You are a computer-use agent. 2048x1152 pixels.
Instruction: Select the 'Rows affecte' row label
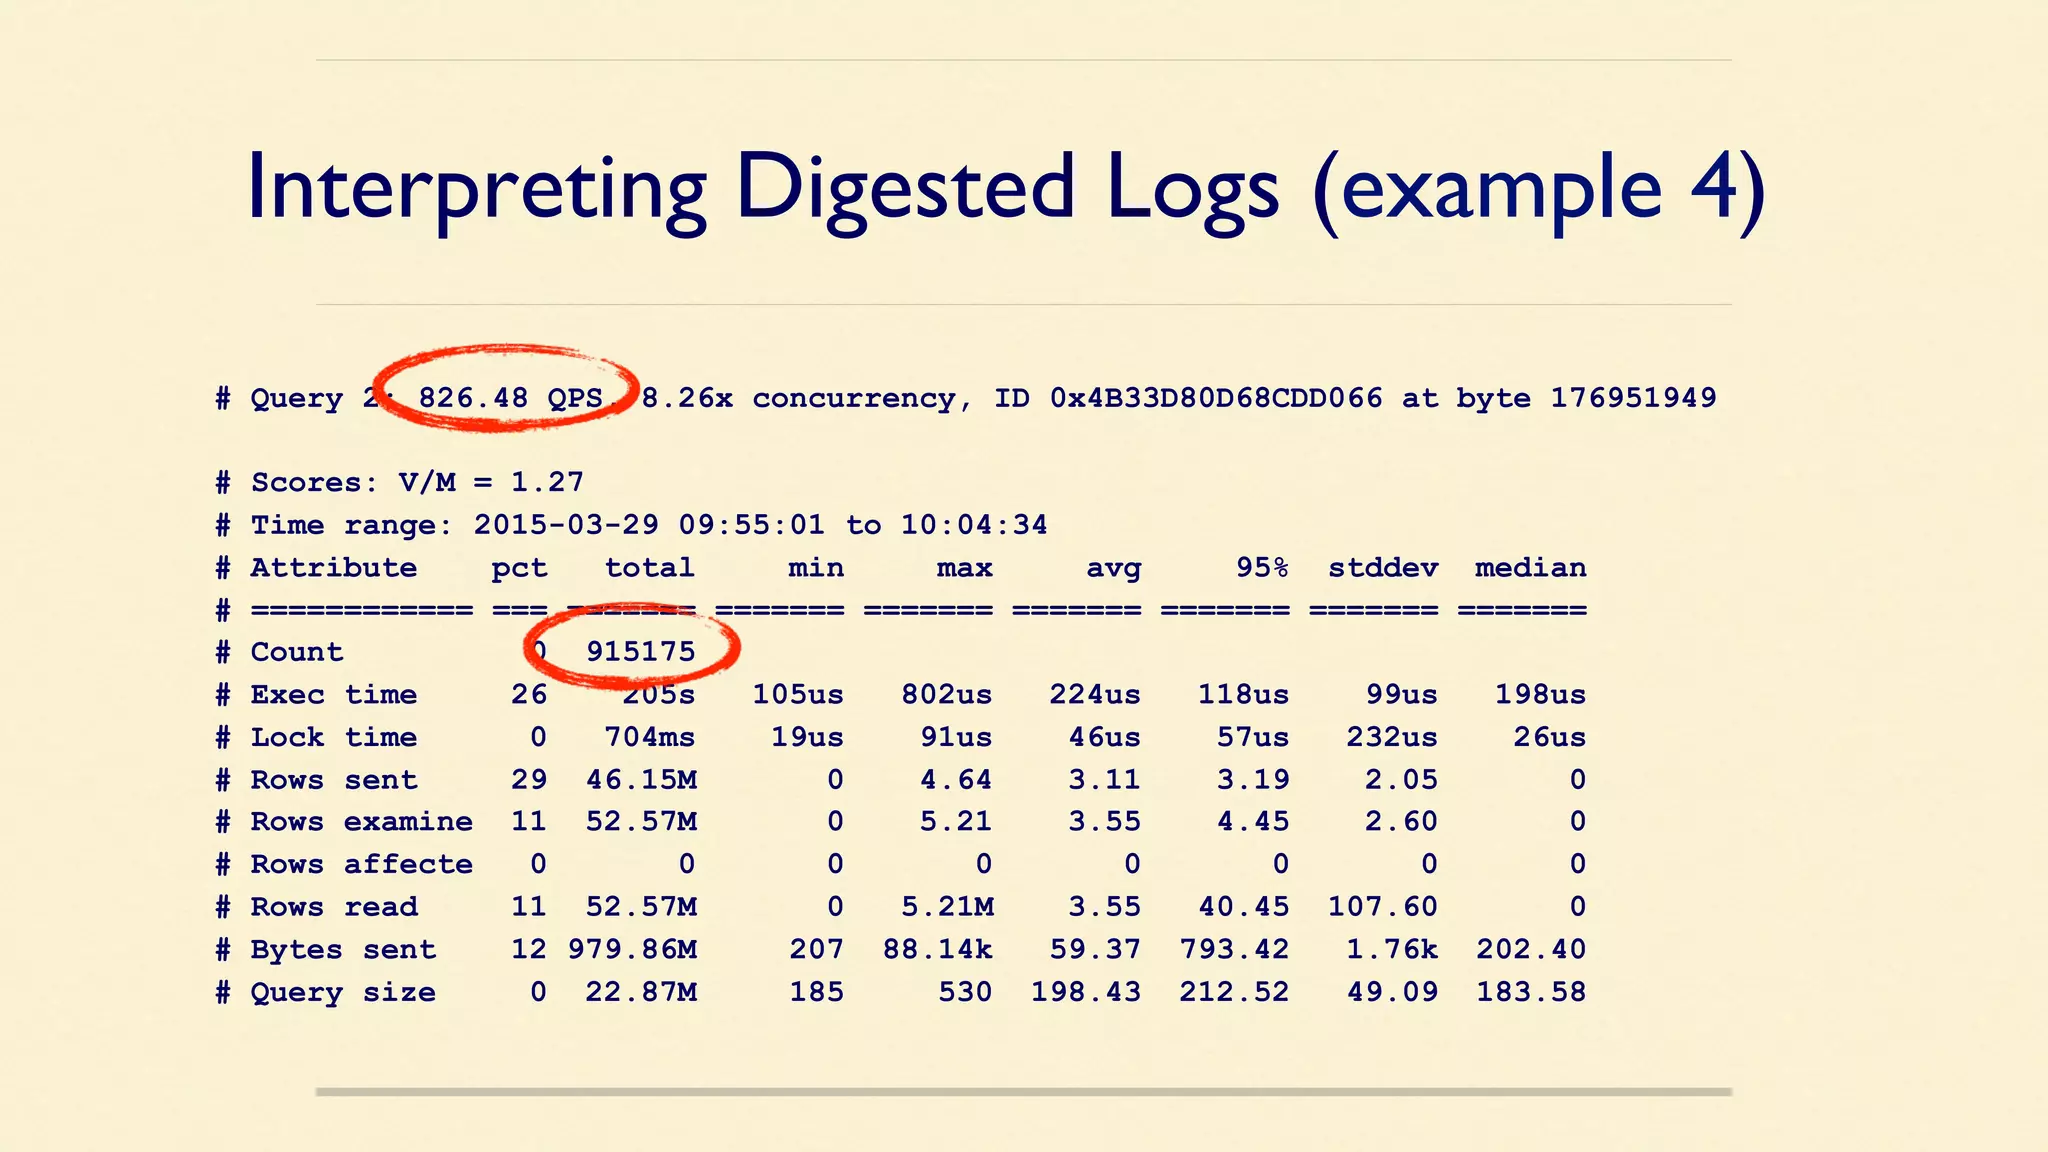362,864
